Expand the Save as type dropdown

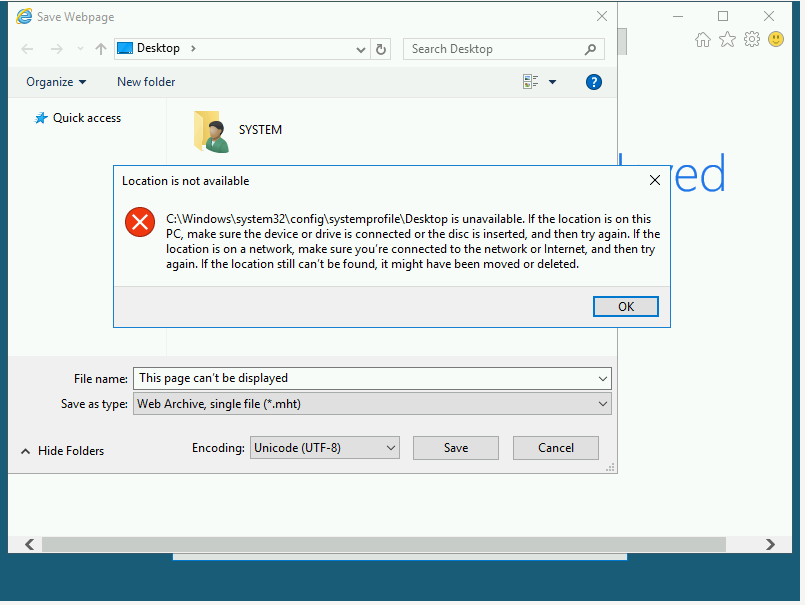point(602,404)
